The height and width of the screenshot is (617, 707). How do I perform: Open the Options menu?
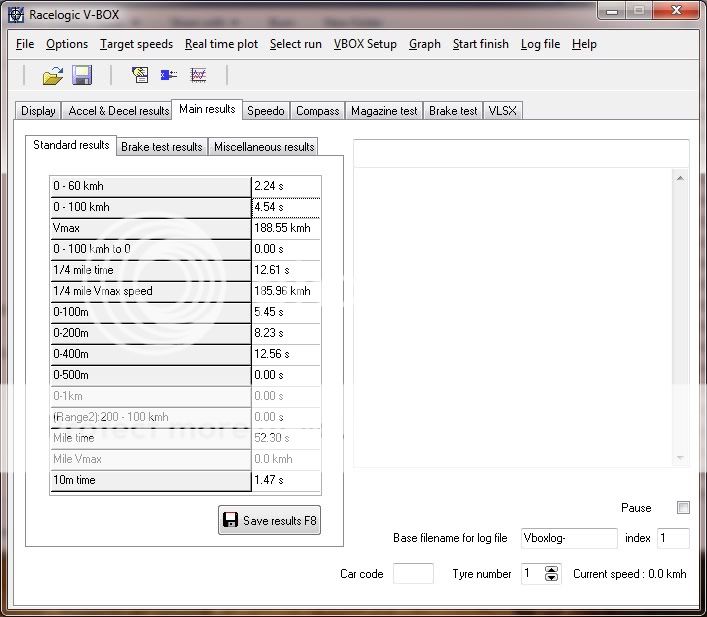click(x=67, y=44)
